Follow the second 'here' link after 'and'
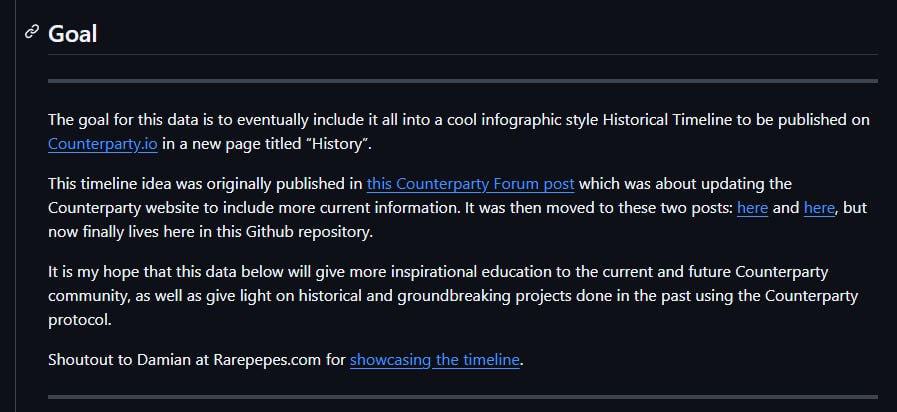897x412 pixels. pos(819,208)
